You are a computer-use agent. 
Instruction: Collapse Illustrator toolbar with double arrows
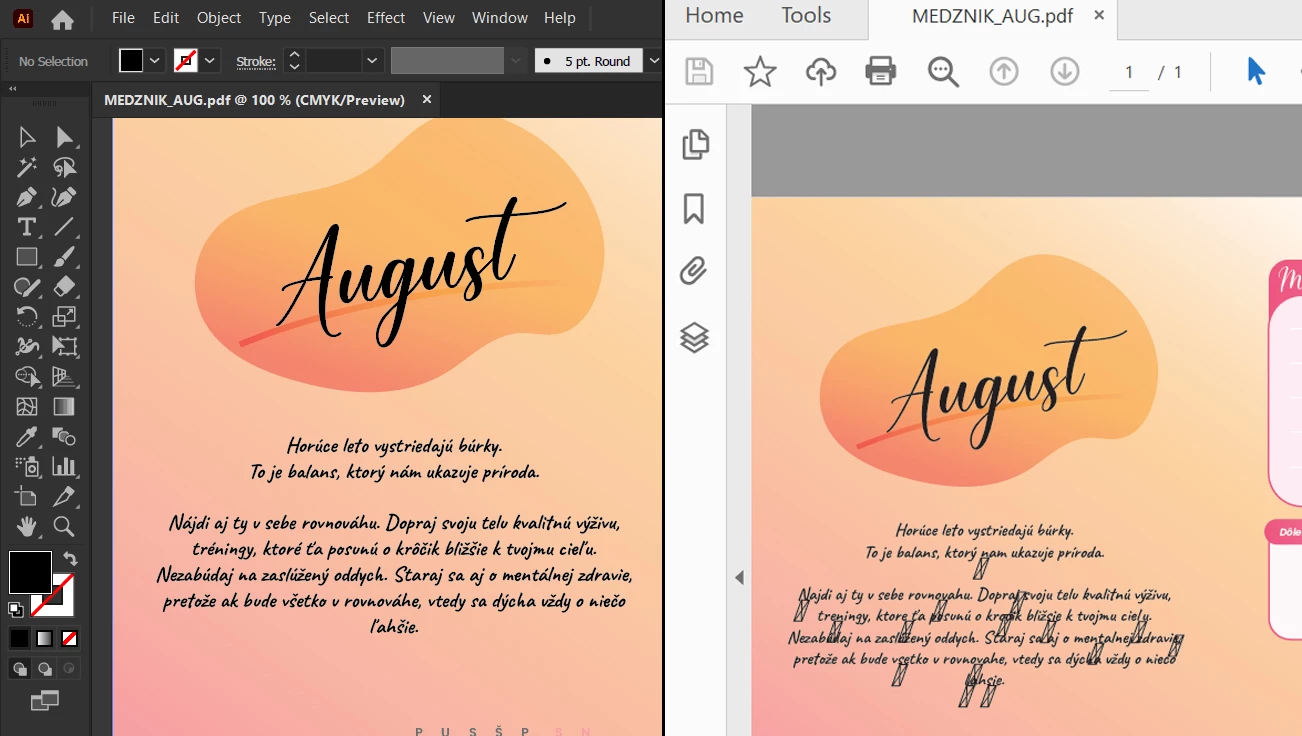coord(13,89)
